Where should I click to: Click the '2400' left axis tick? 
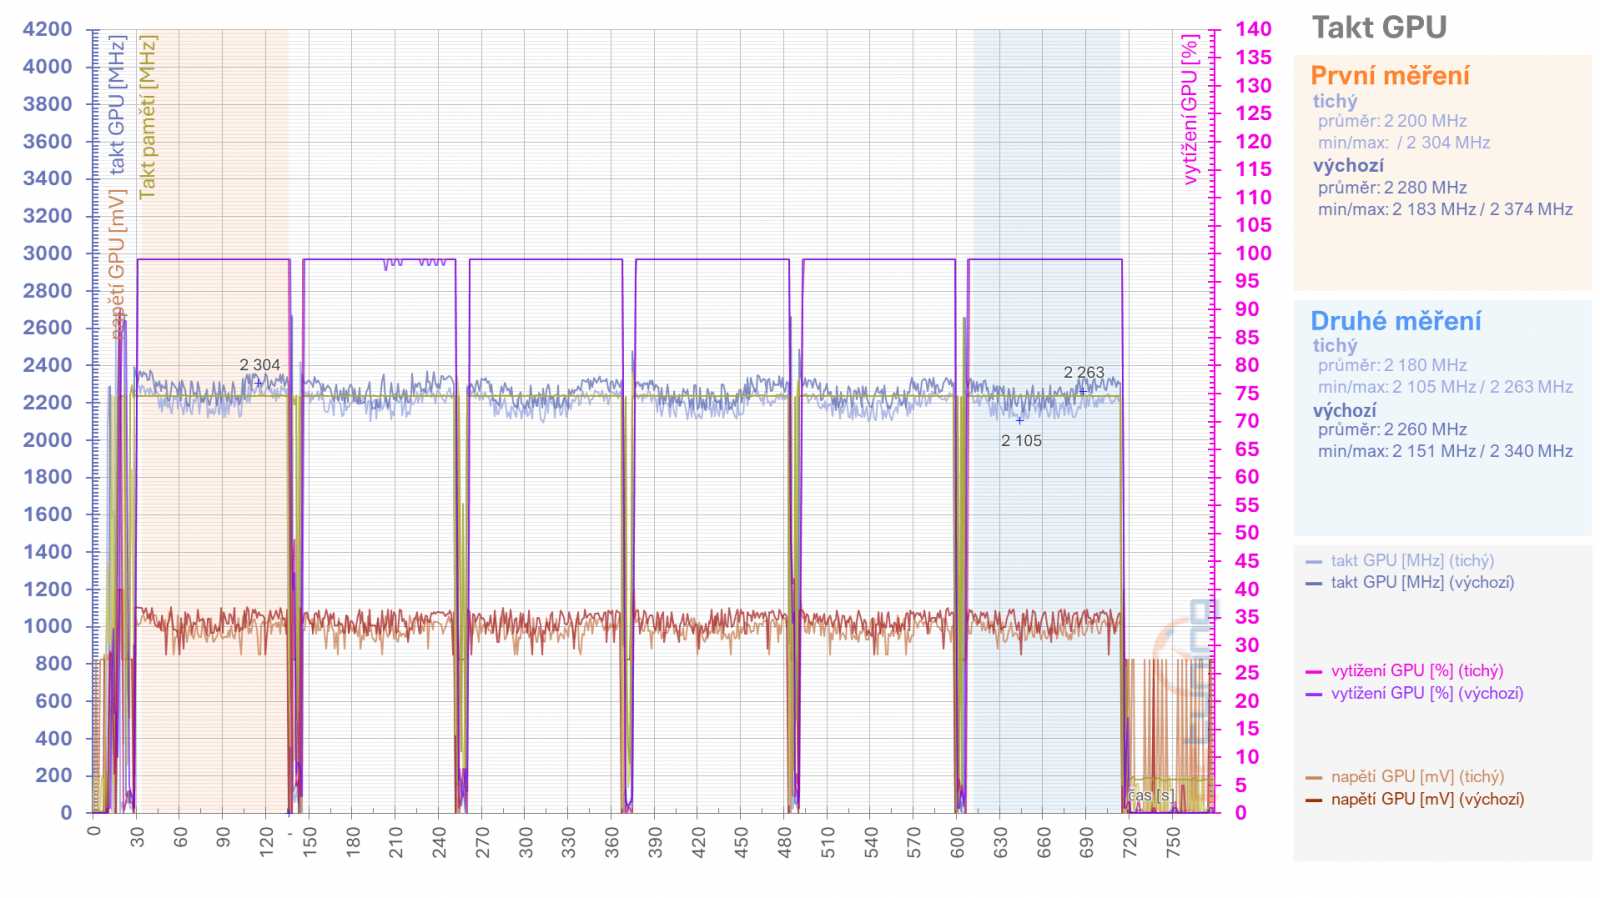pos(48,365)
